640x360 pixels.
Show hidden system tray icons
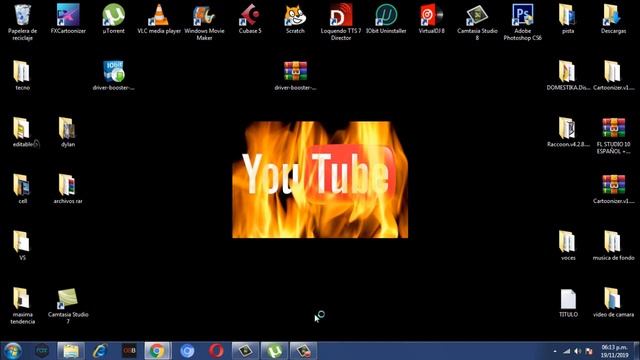coord(555,351)
